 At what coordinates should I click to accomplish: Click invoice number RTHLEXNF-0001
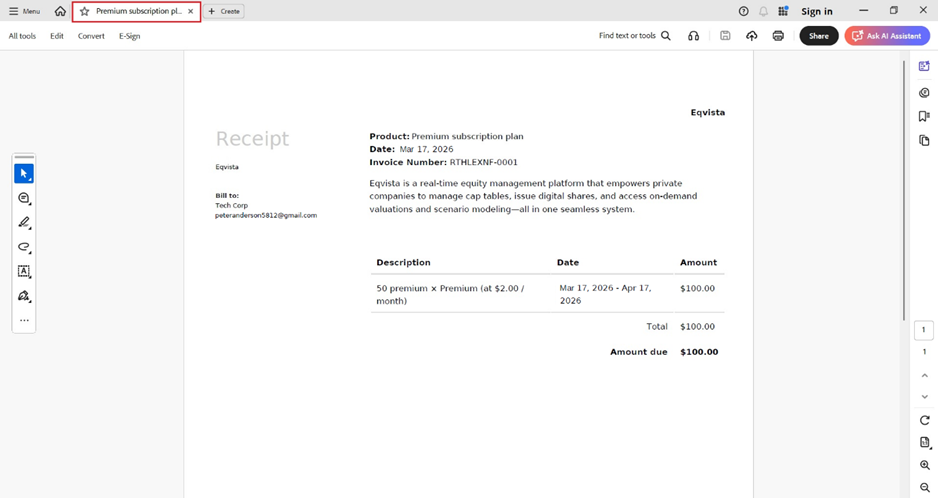(x=483, y=162)
